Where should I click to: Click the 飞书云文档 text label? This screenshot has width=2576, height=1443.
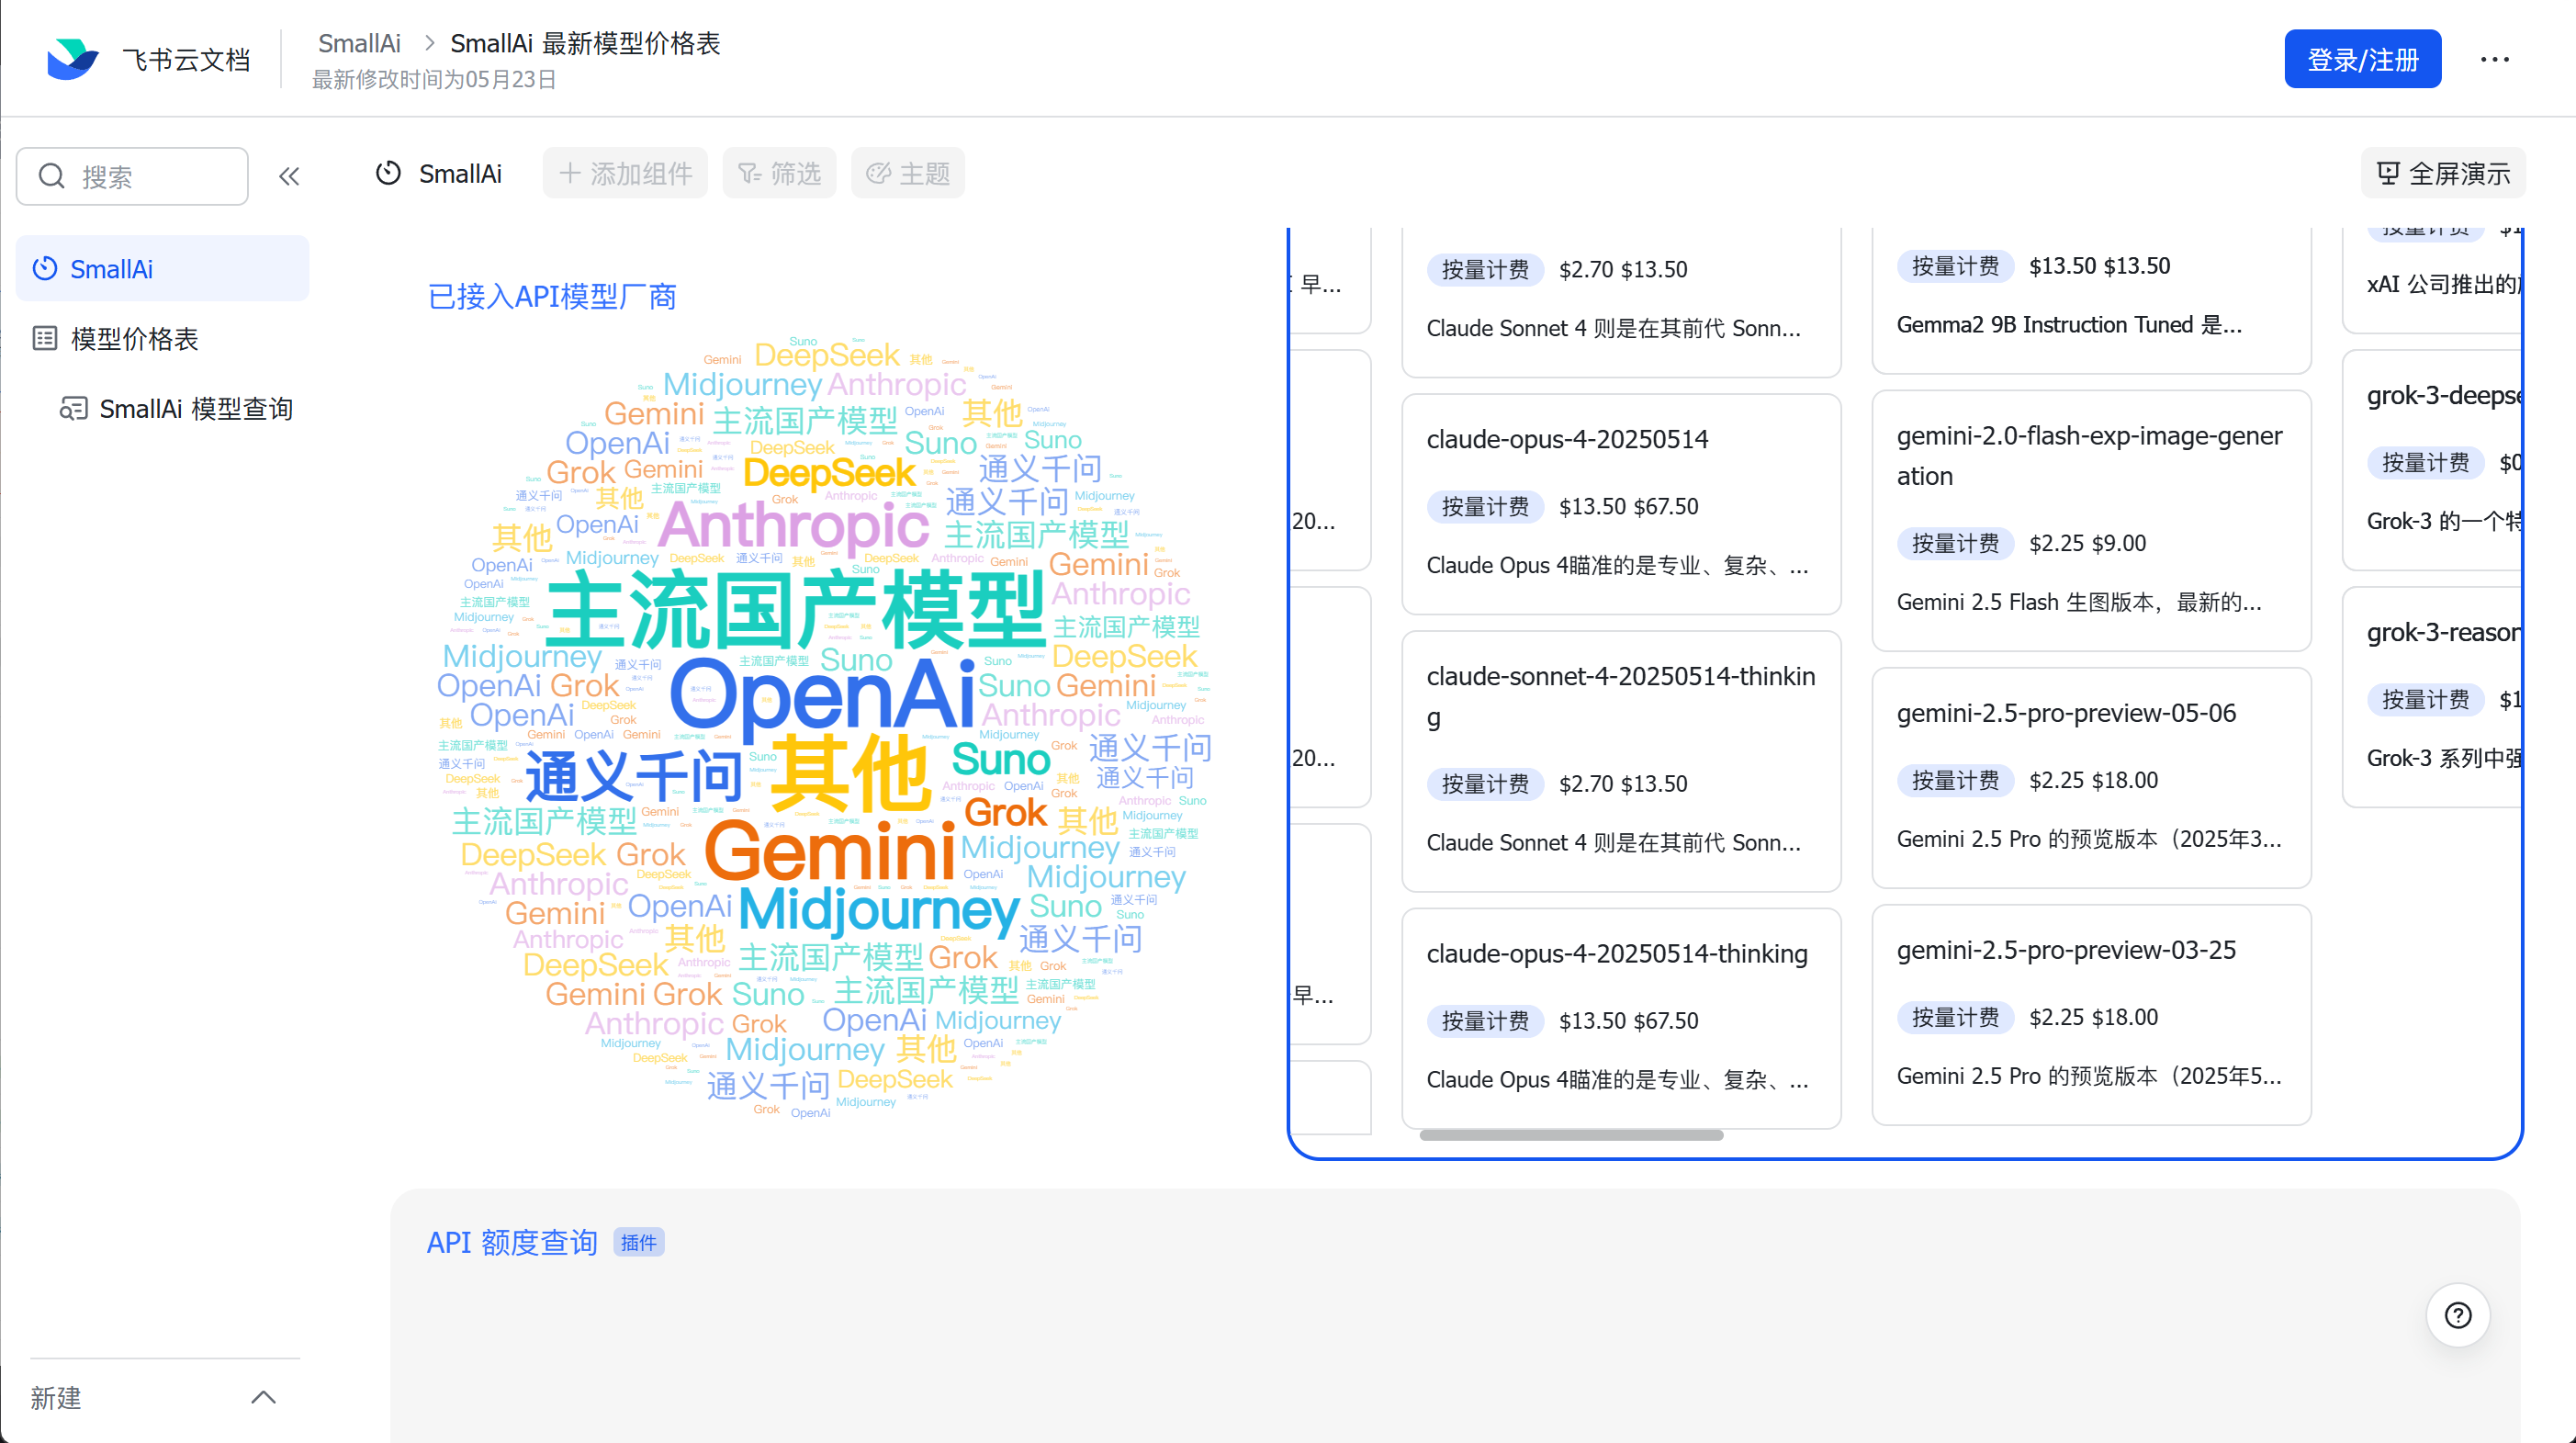[x=186, y=60]
